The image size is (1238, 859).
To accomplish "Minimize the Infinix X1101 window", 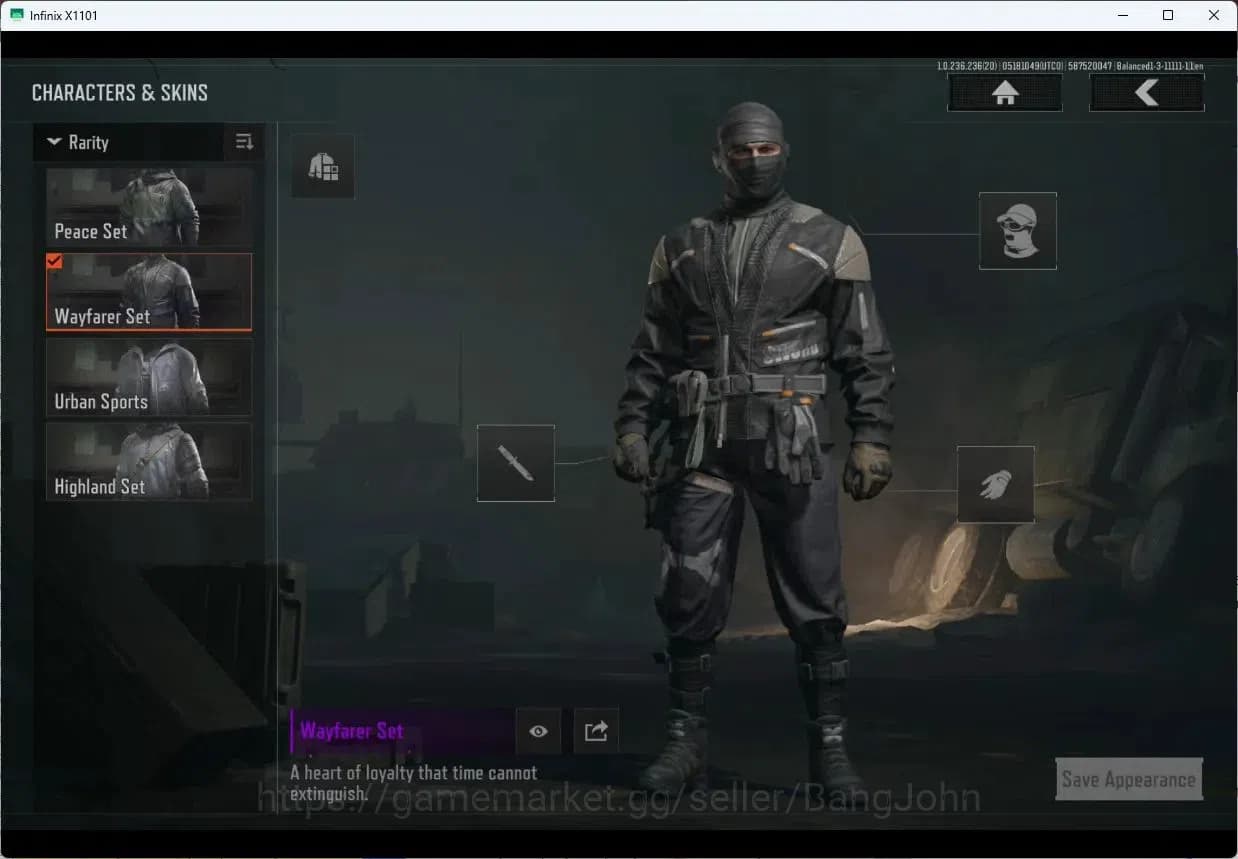I will [1122, 15].
